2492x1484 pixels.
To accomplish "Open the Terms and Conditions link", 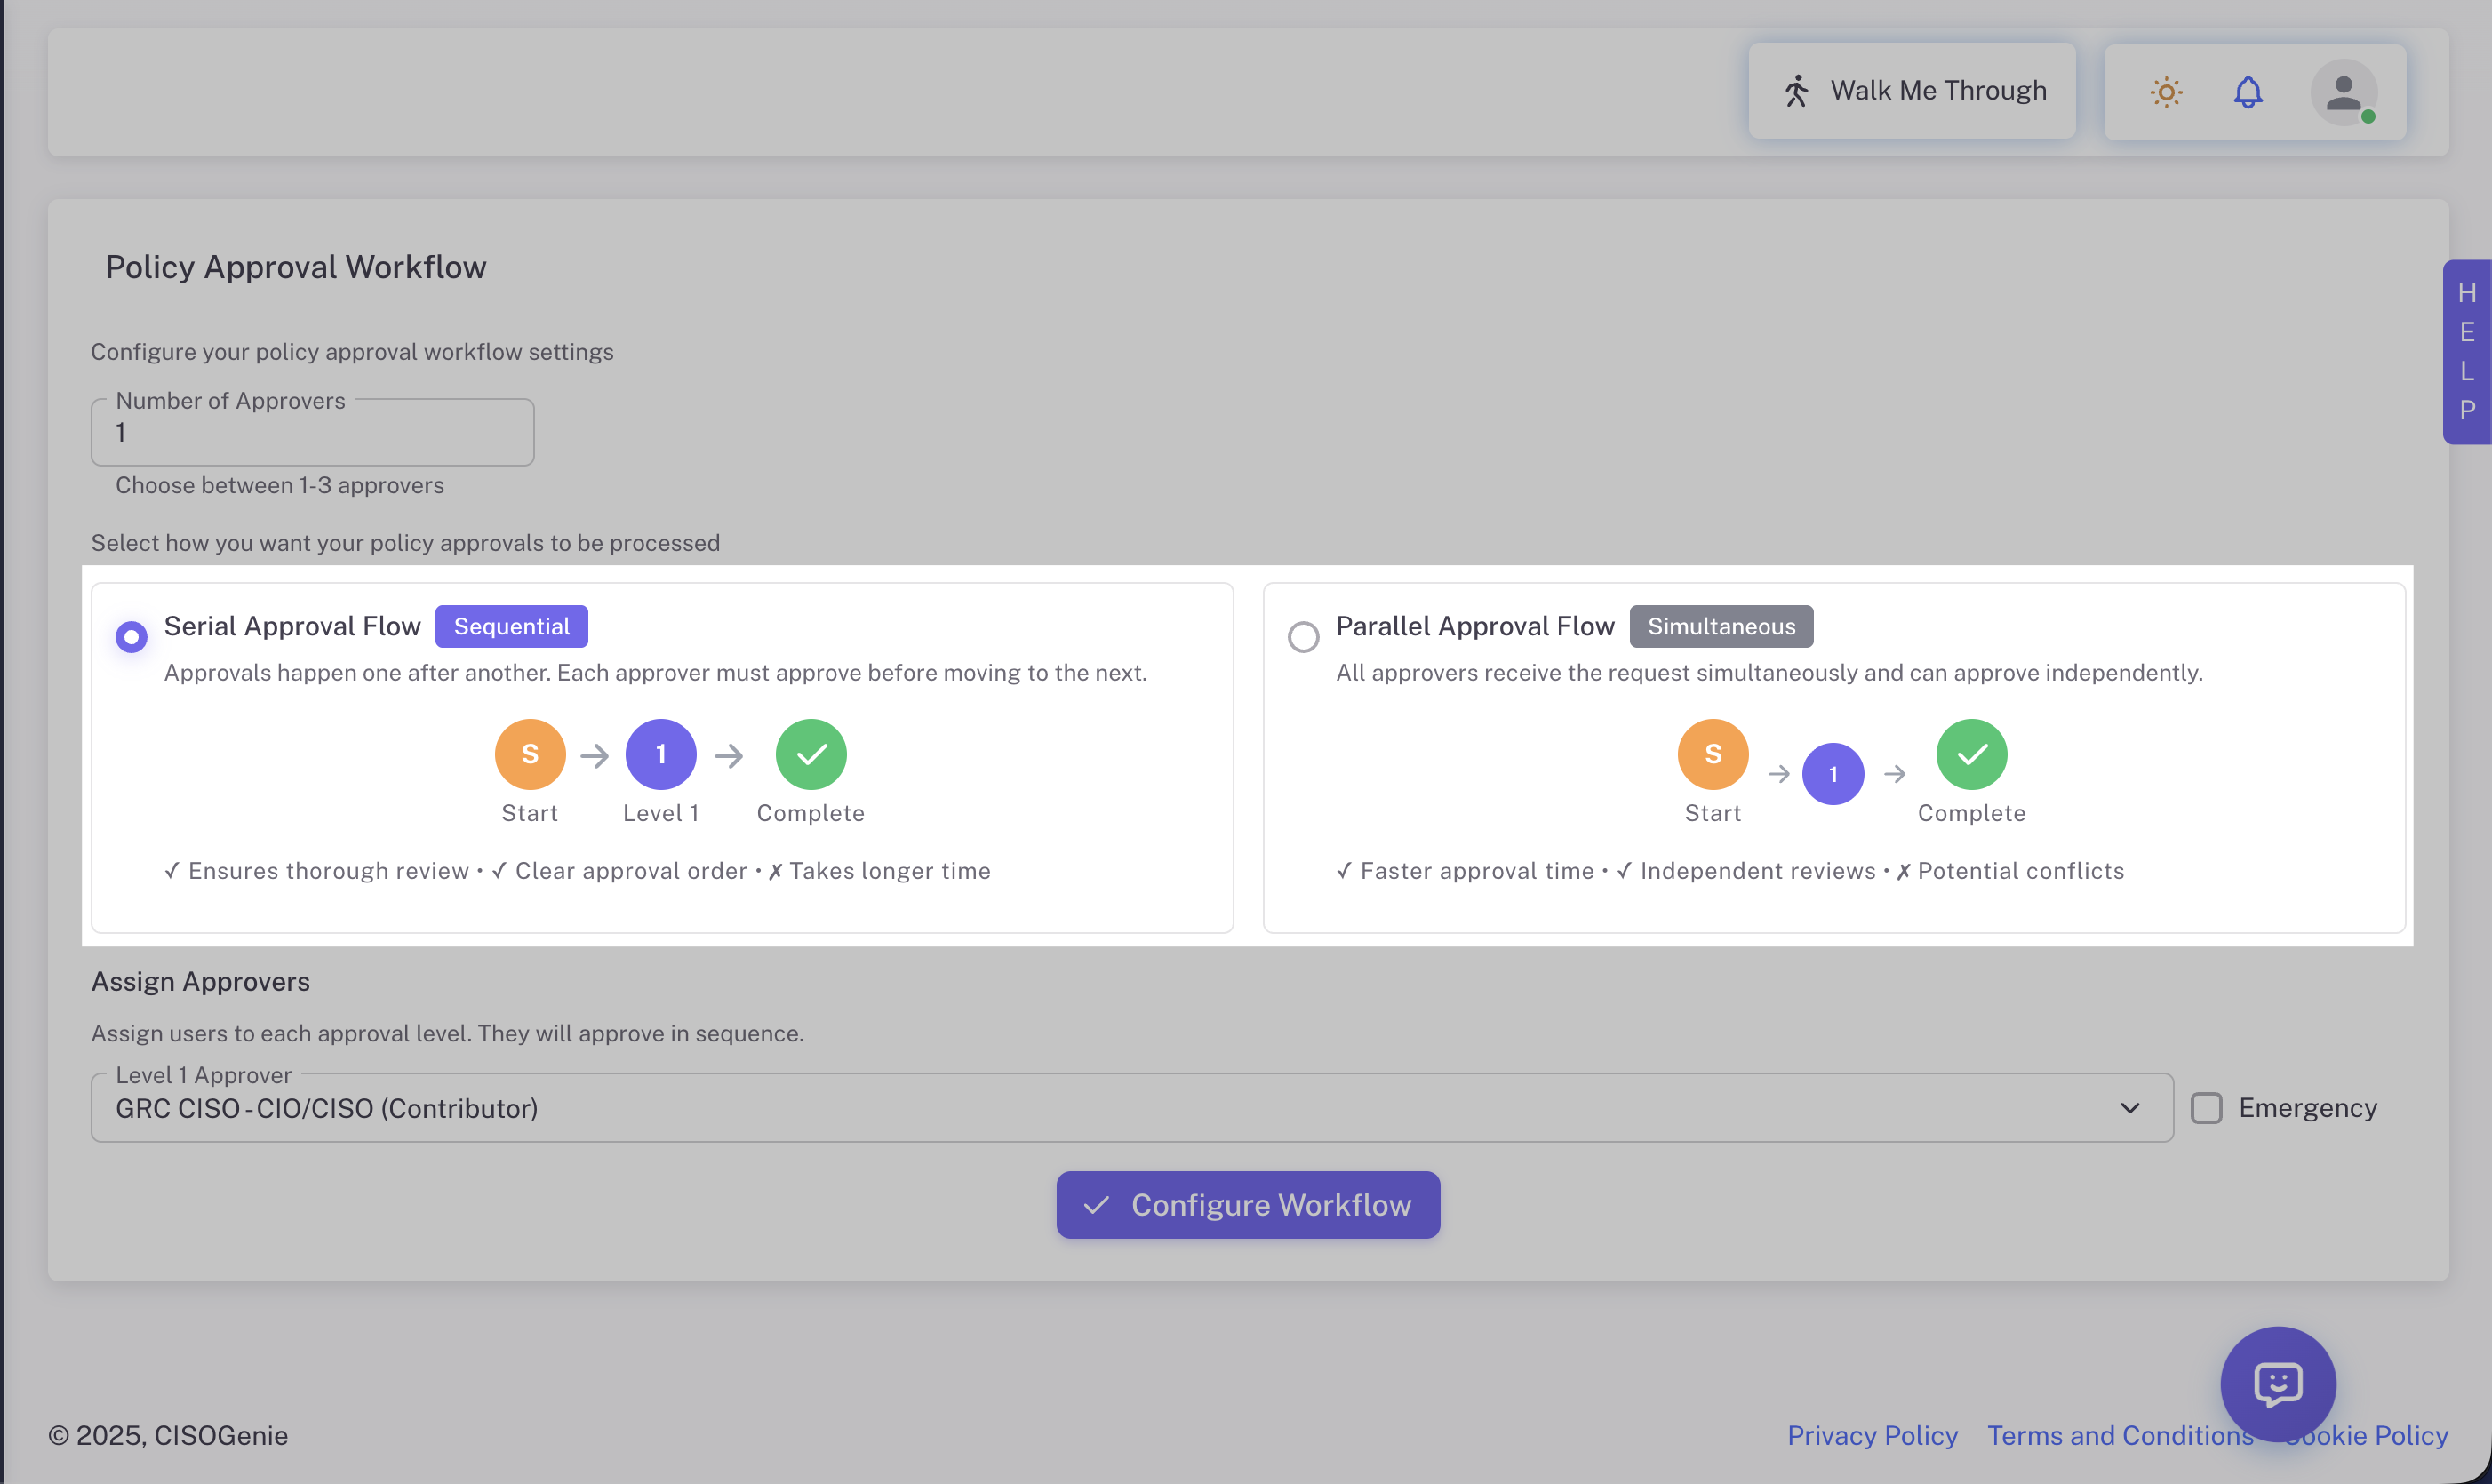I will point(2119,1434).
